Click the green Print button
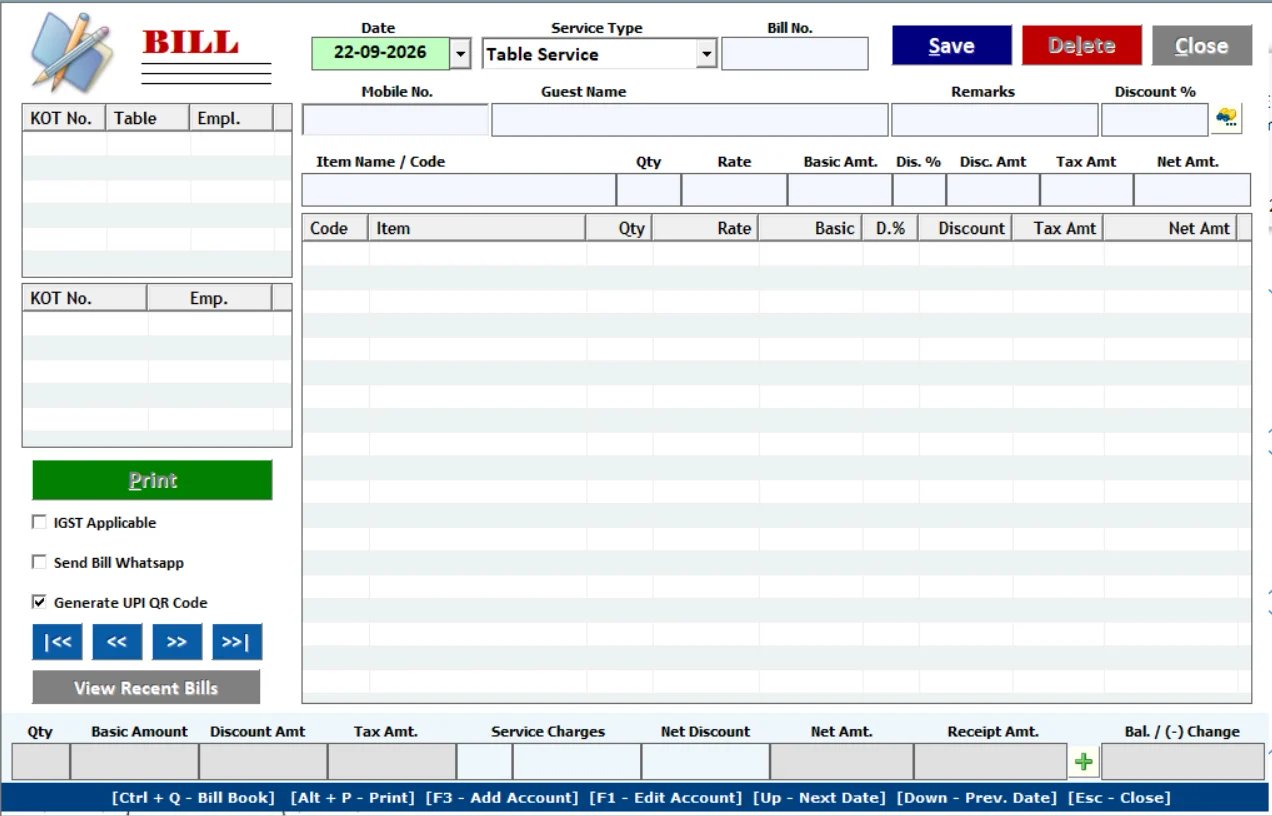The width and height of the screenshot is (1272, 816). [x=152, y=480]
